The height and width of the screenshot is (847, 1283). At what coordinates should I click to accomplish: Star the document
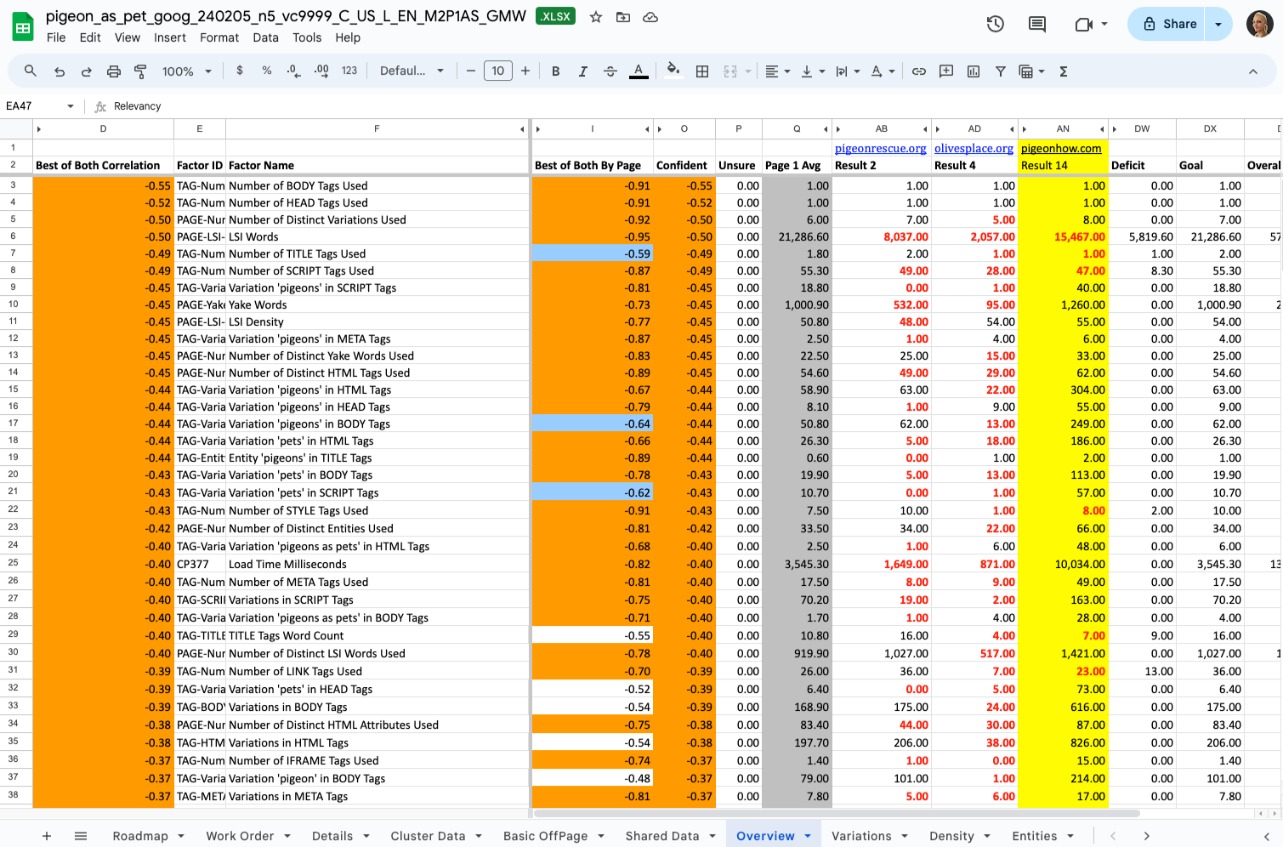coord(596,17)
